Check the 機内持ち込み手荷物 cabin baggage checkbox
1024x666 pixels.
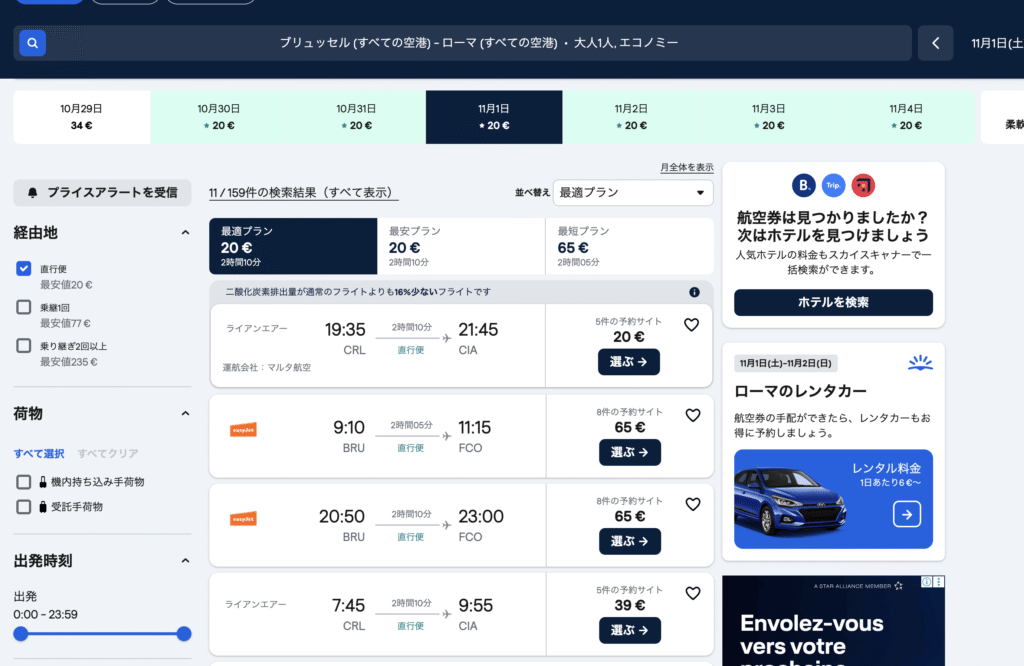tap(24, 482)
